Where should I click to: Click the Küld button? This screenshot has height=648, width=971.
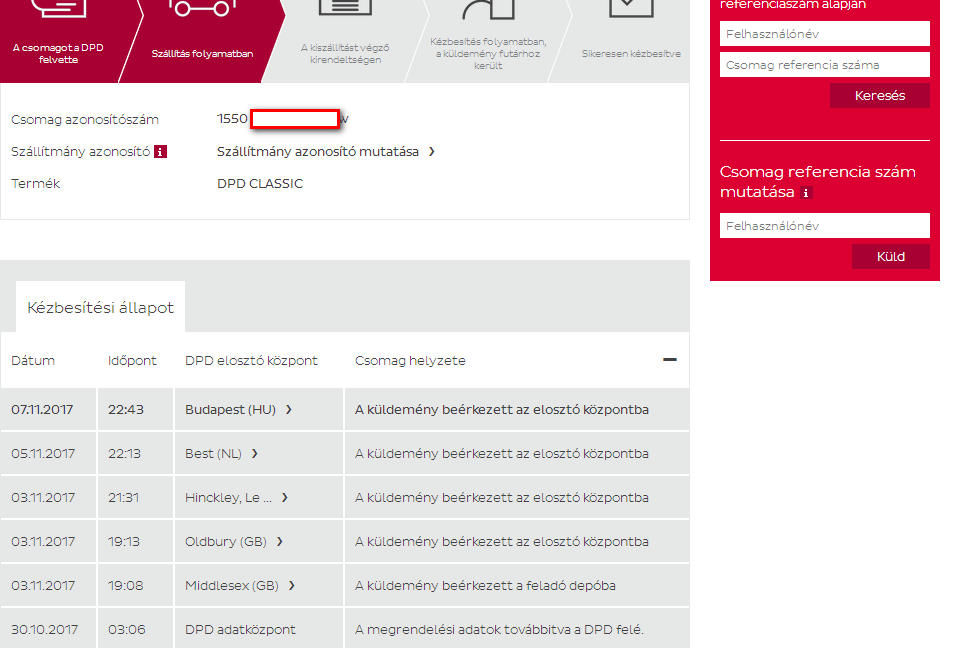point(890,256)
